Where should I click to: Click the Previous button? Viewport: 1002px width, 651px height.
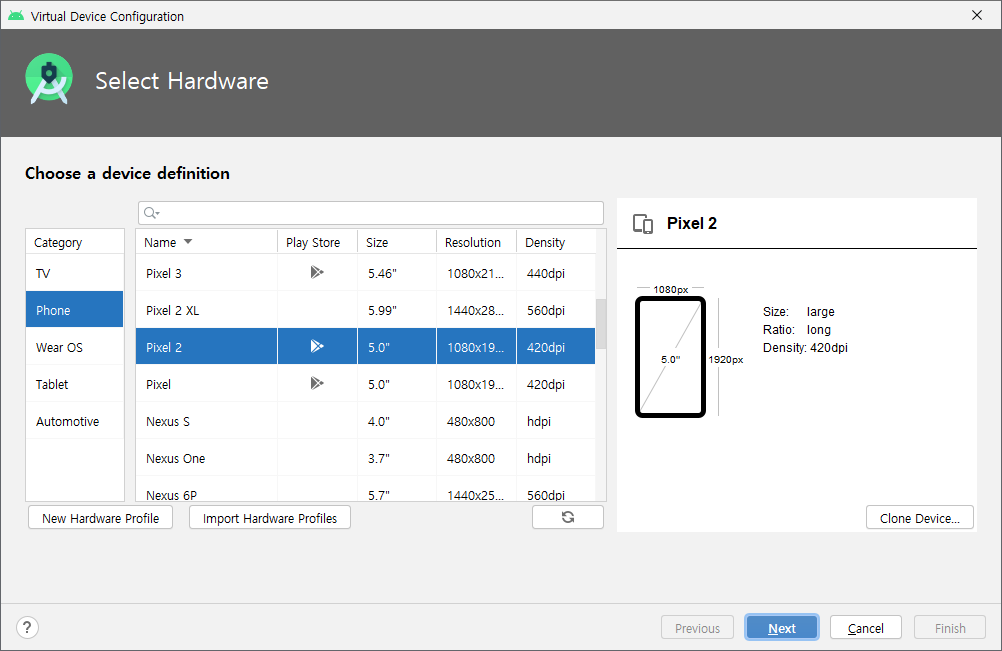pyautogui.click(x=697, y=628)
